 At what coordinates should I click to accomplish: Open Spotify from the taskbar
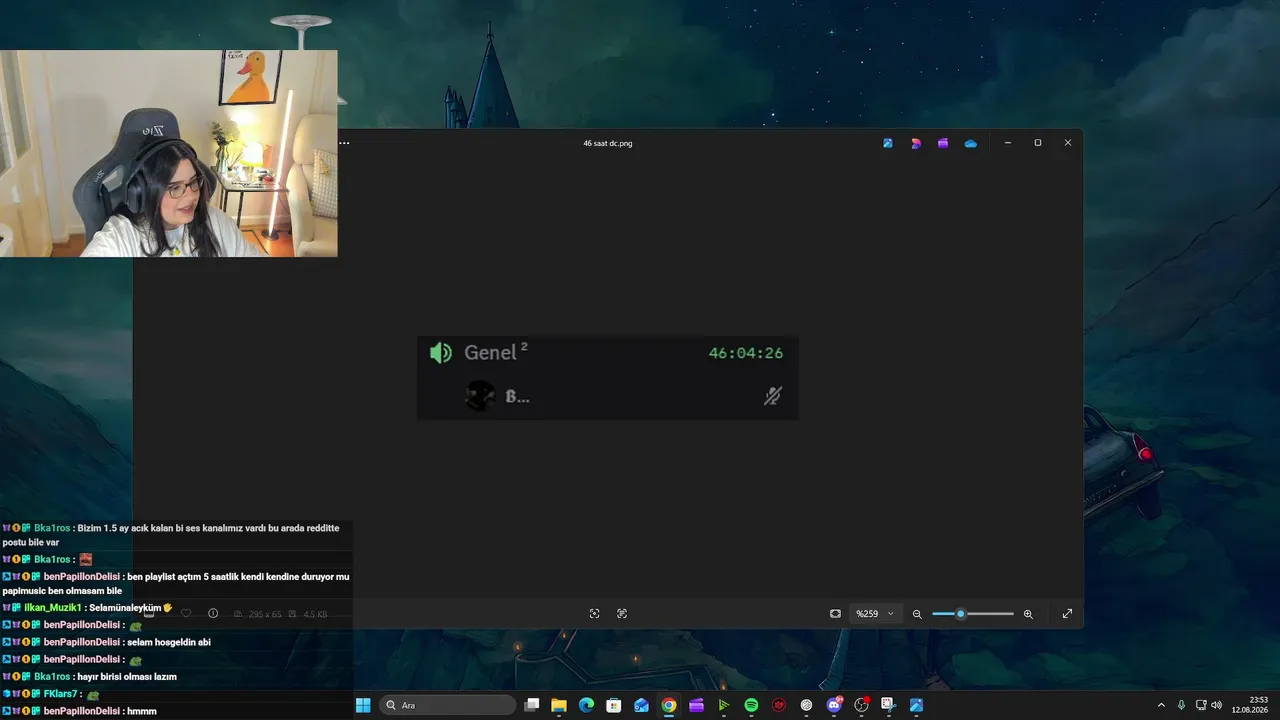[751, 705]
